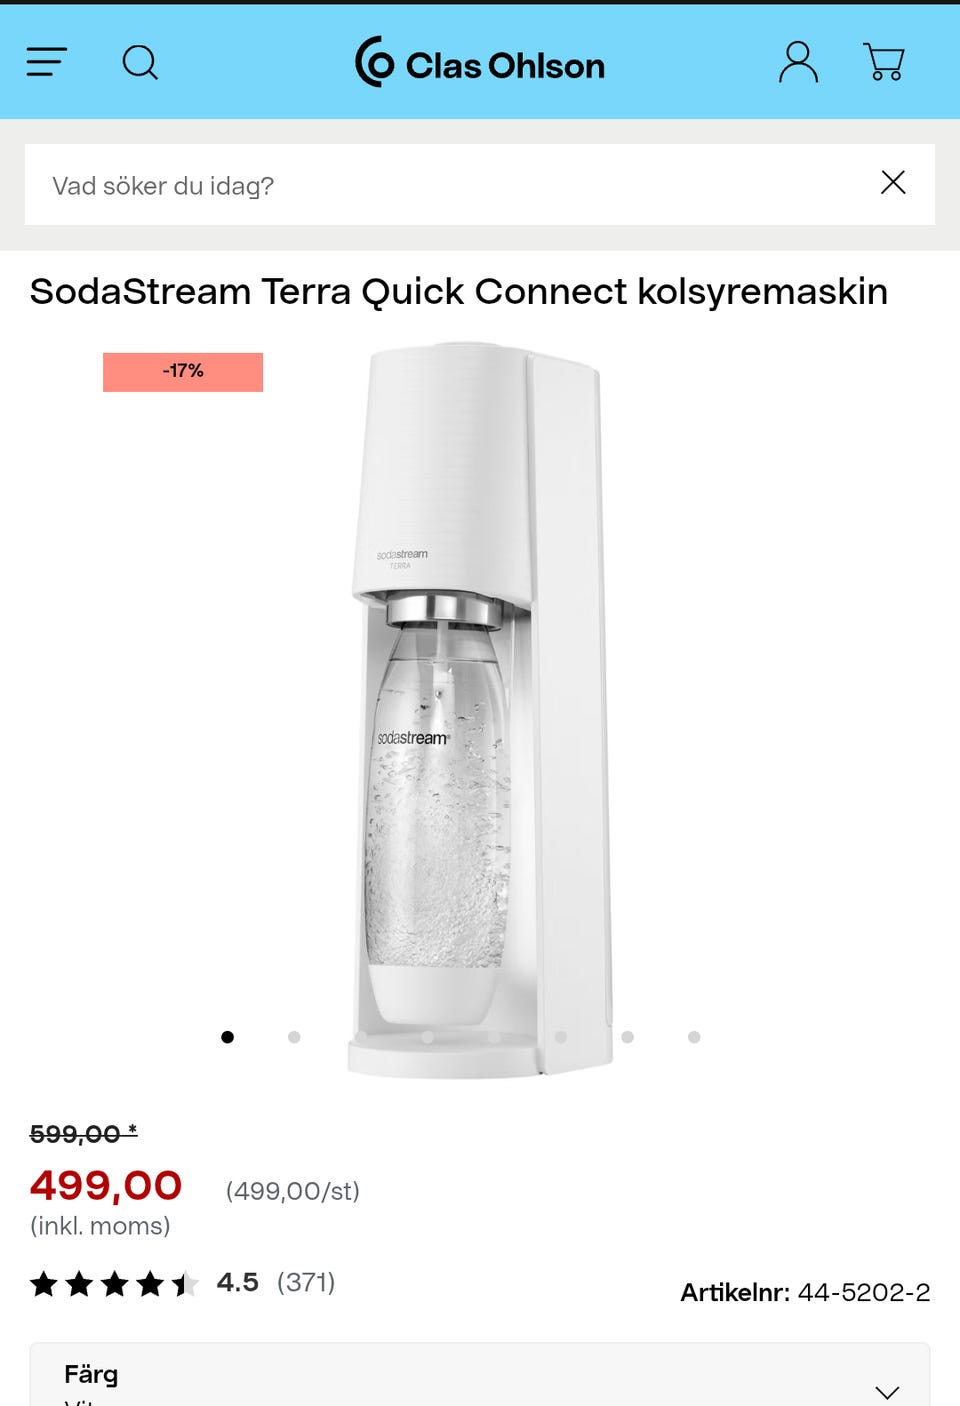
Task: Select the second-to-last carousel dot
Action: [x=627, y=1037]
